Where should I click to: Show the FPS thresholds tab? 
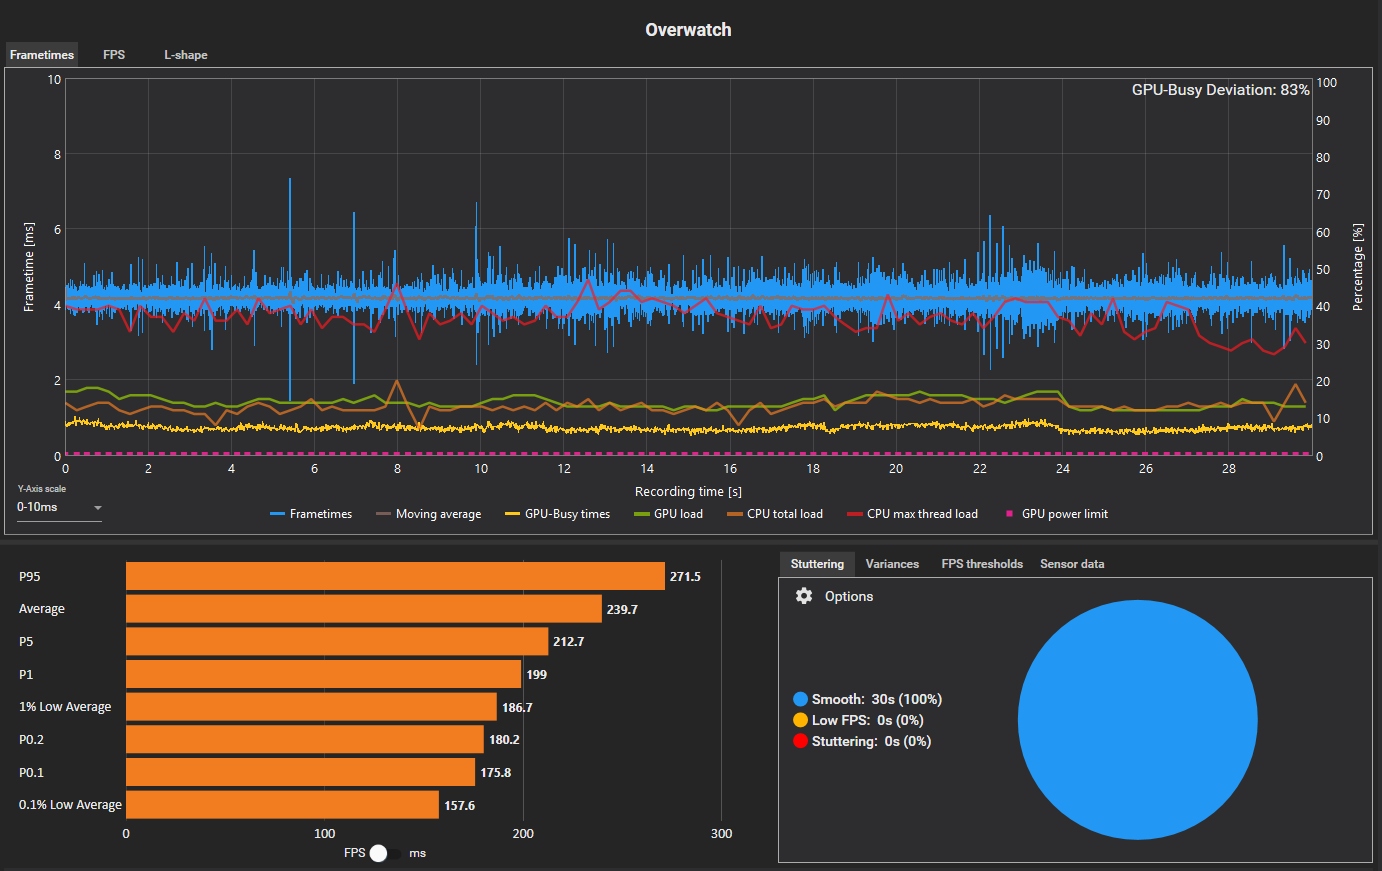point(982,564)
